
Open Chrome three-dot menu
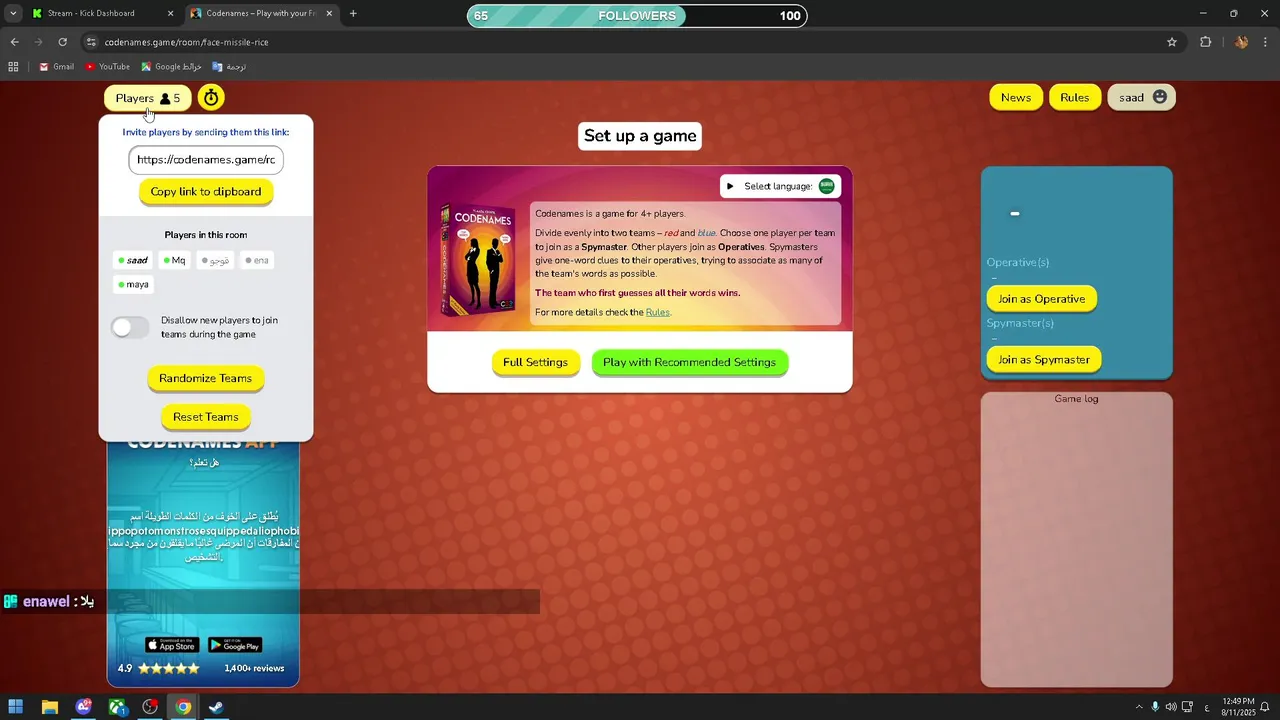(1266, 42)
